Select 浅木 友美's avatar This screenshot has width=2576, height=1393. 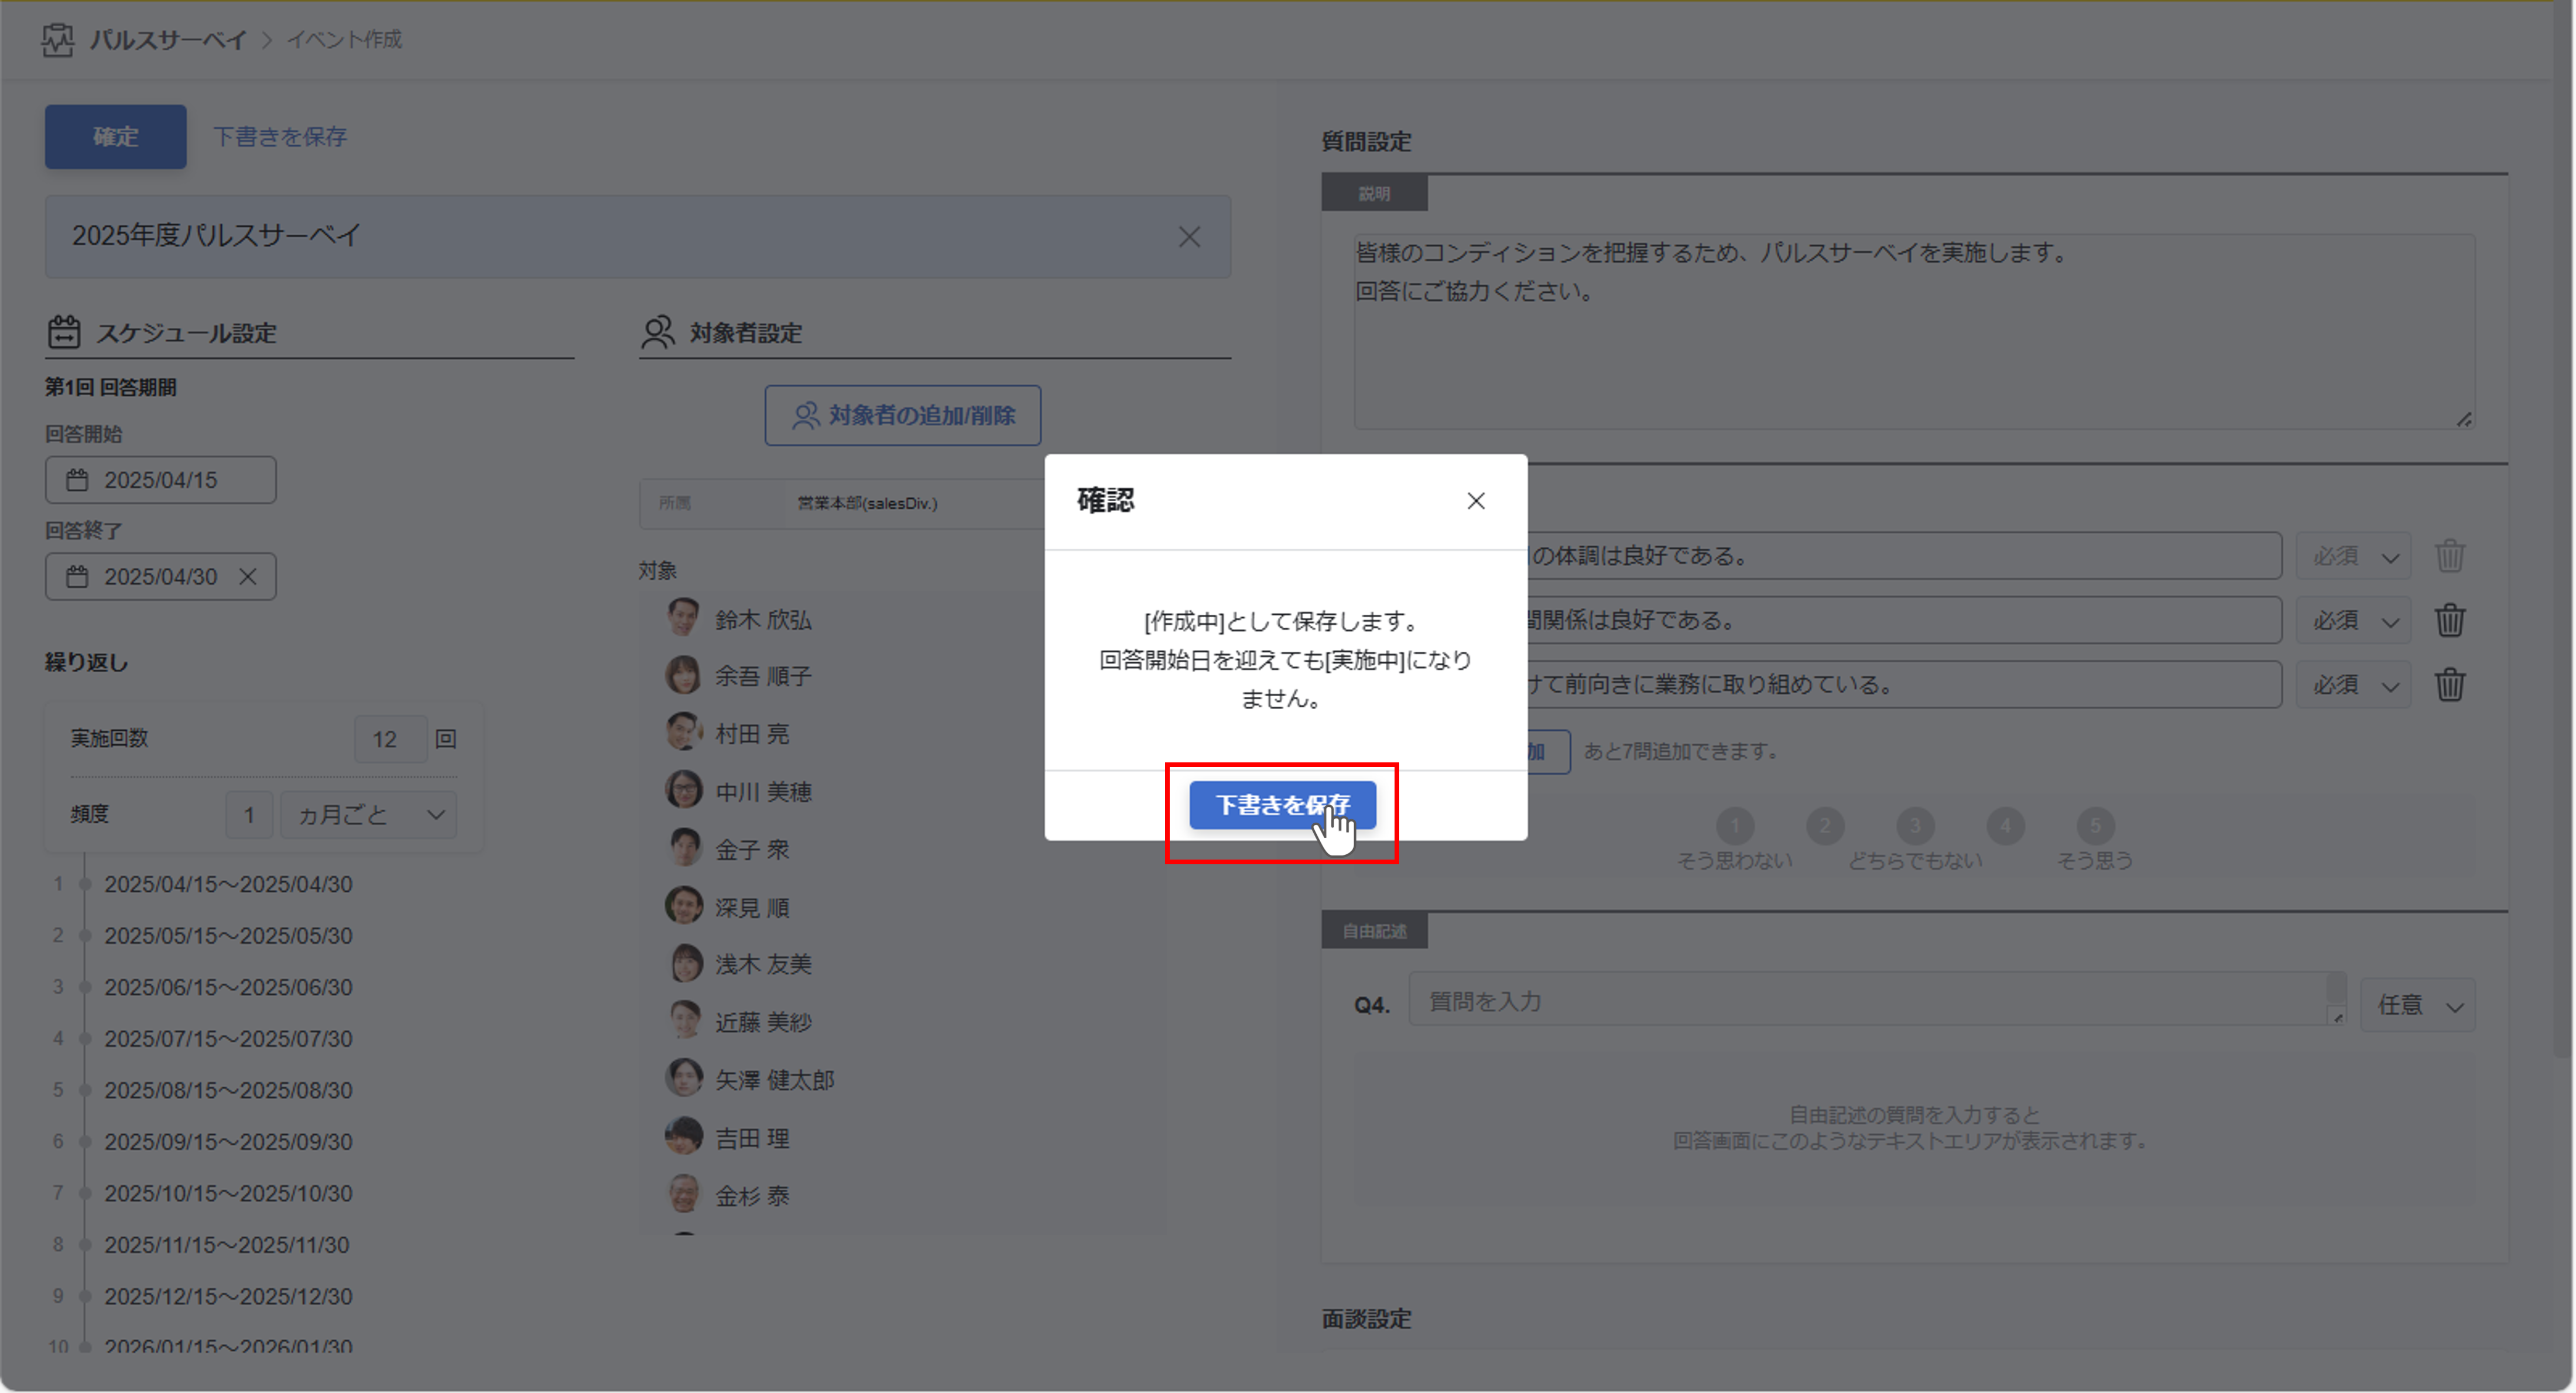tap(684, 964)
